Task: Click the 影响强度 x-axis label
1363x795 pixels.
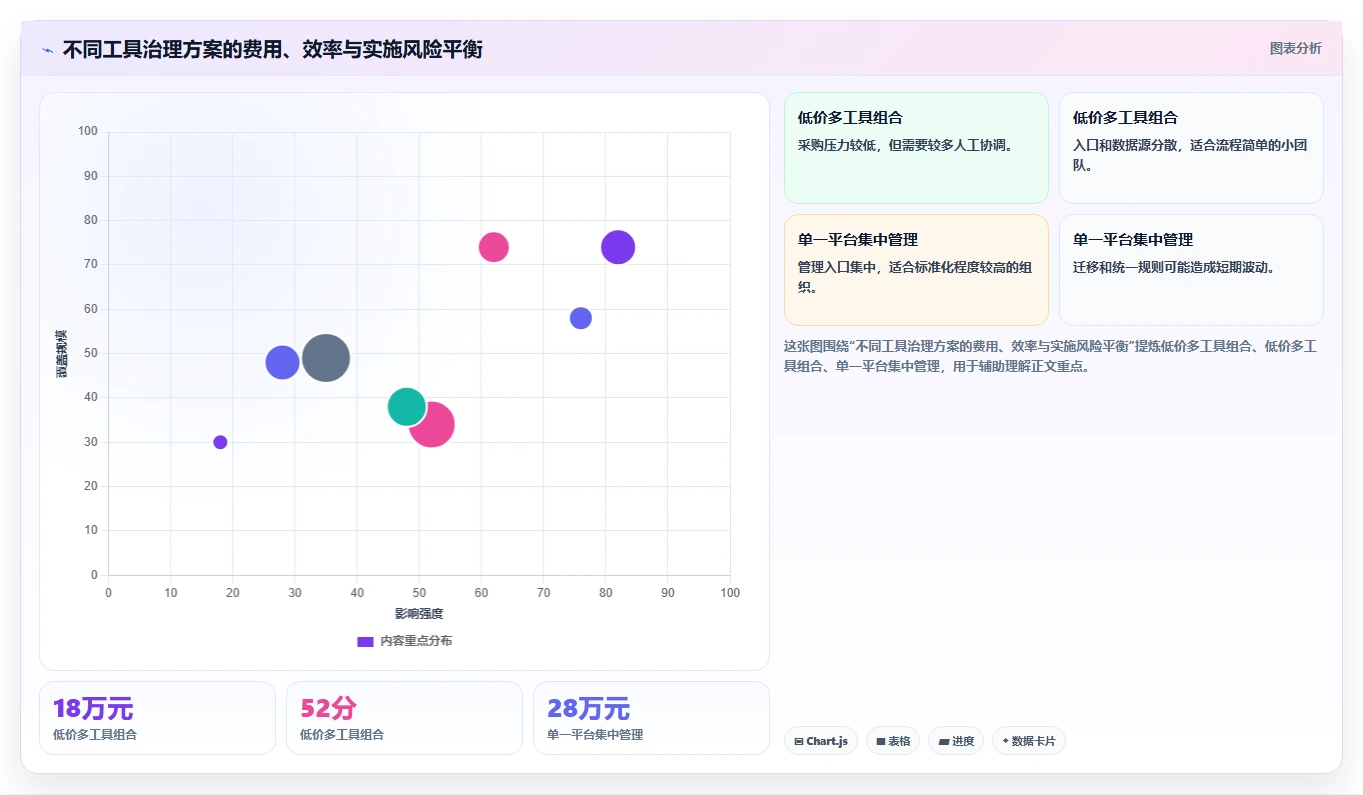Action: tap(419, 613)
